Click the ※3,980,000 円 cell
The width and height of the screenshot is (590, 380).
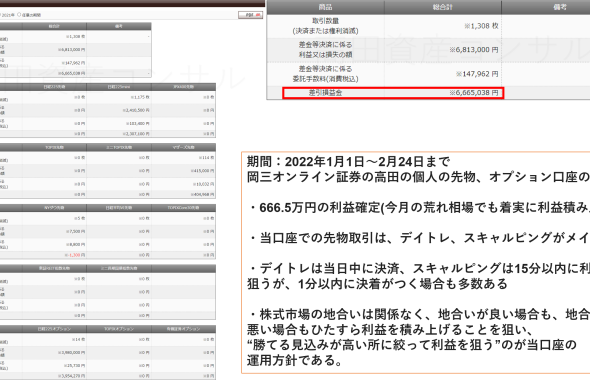(x=71, y=353)
